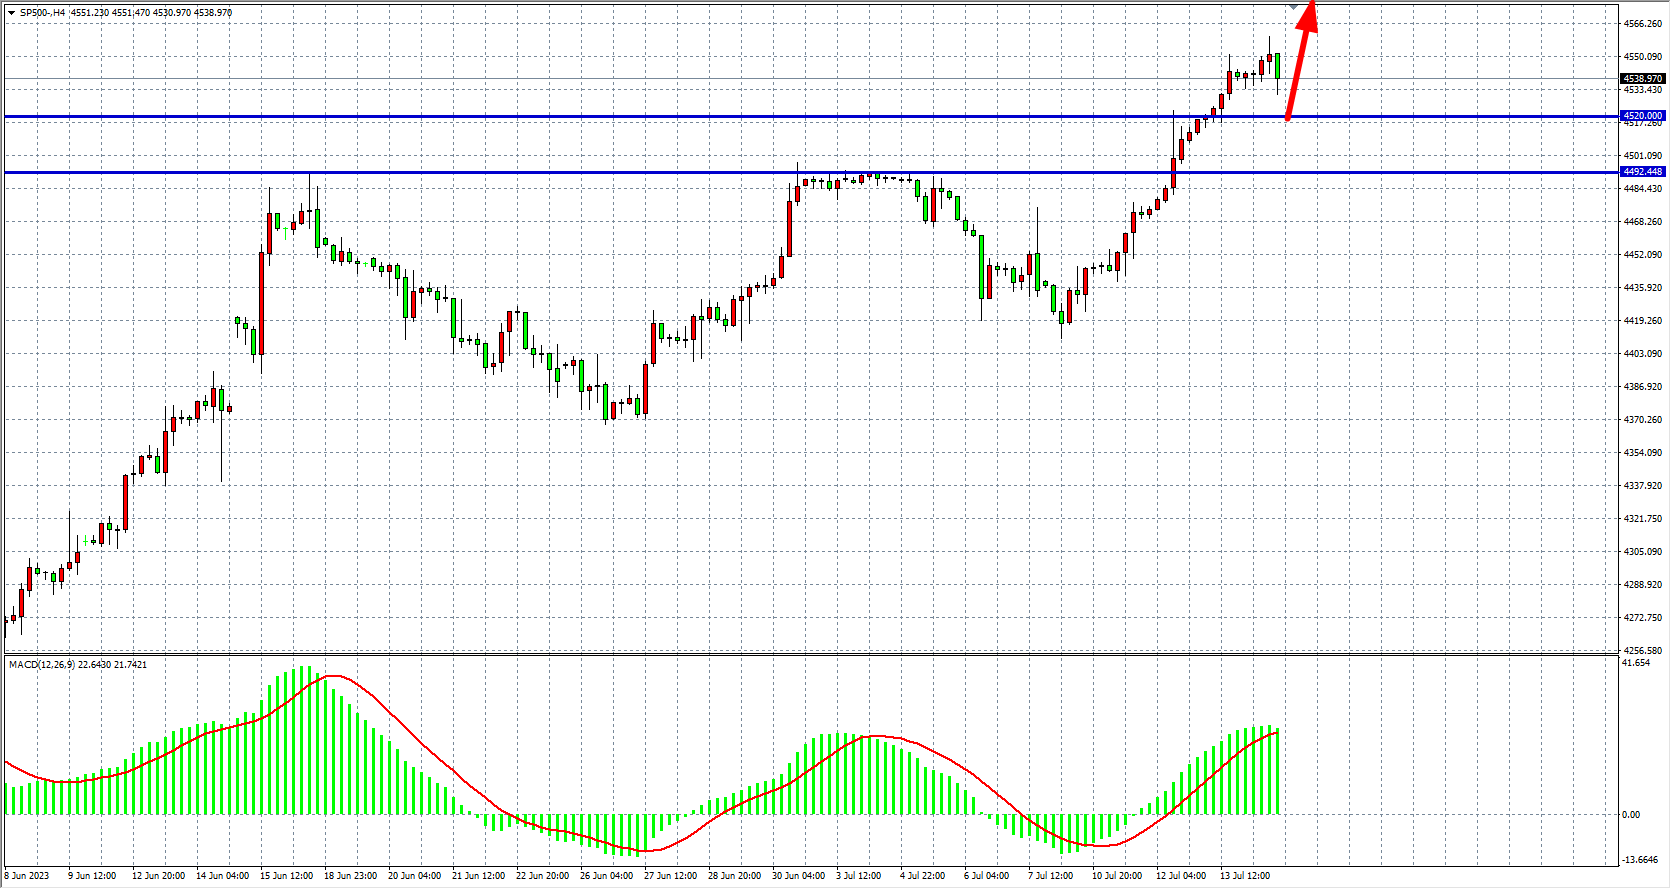Click the 4566.260 price scale label

pos(1642,23)
